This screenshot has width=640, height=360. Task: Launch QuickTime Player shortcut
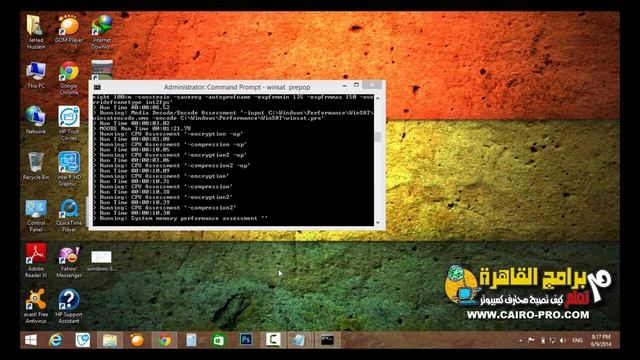point(69,215)
